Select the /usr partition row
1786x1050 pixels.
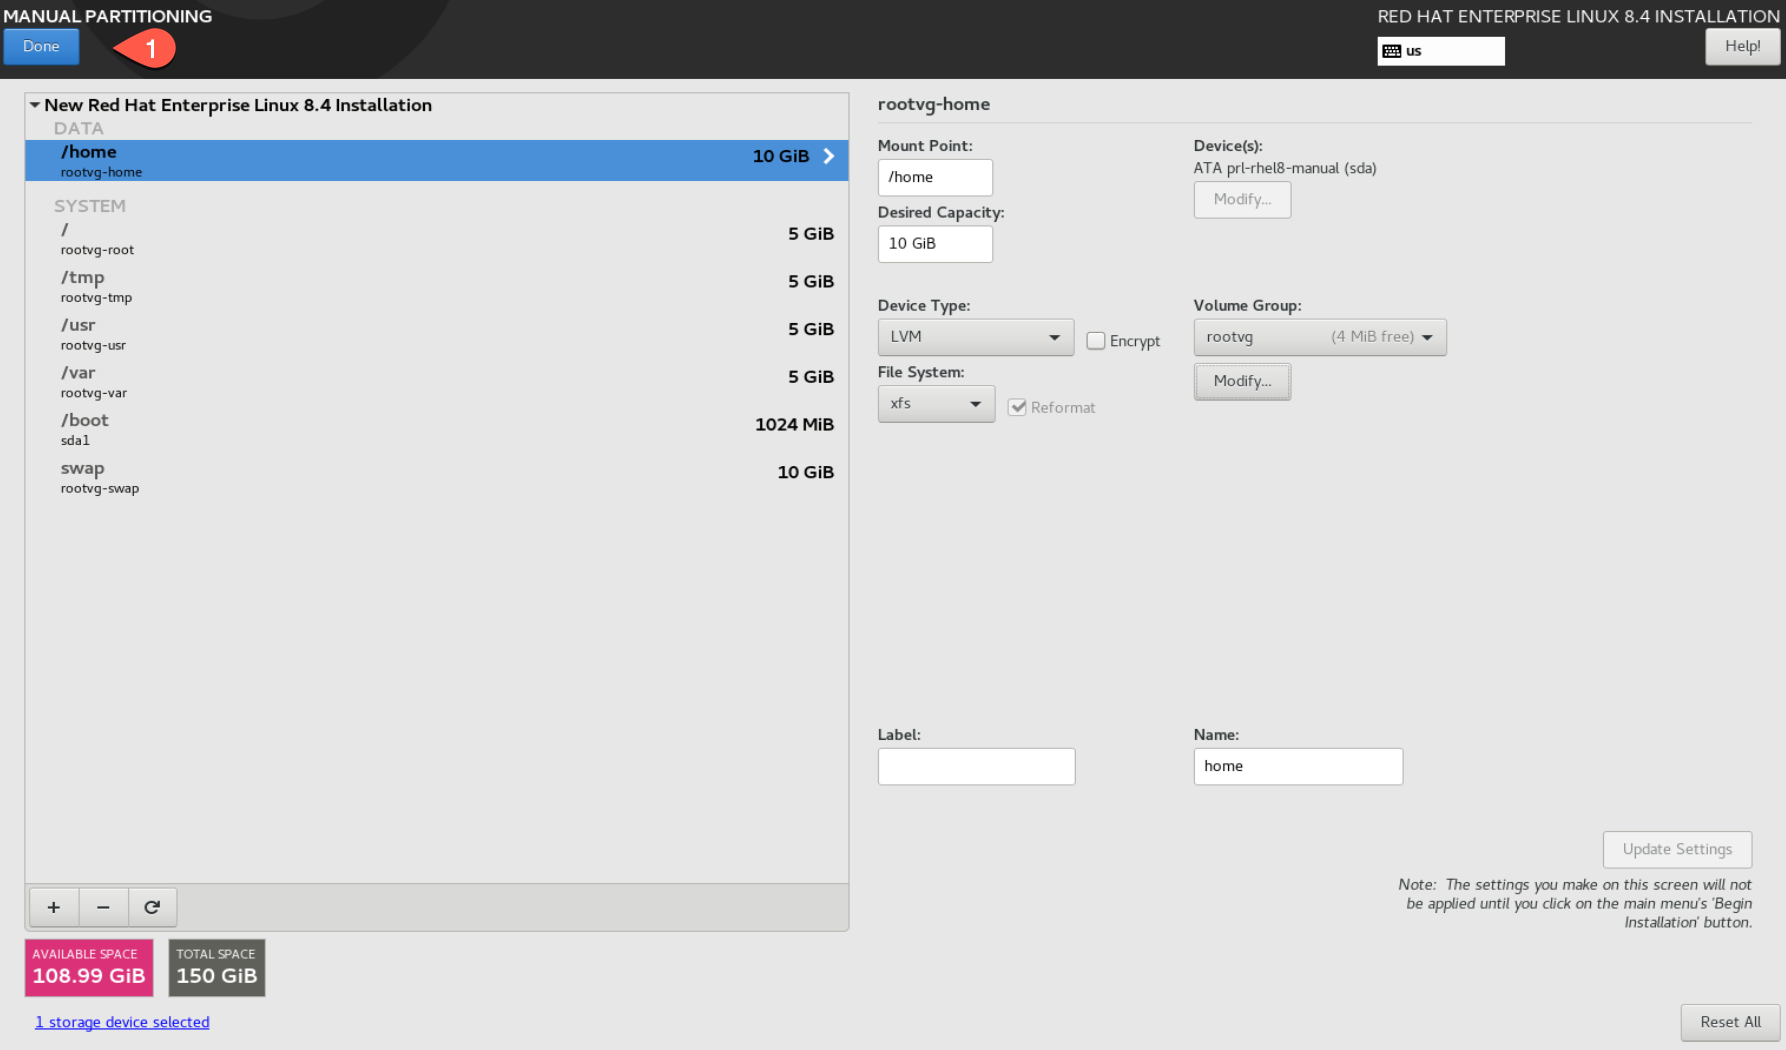click(x=437, y=334)
